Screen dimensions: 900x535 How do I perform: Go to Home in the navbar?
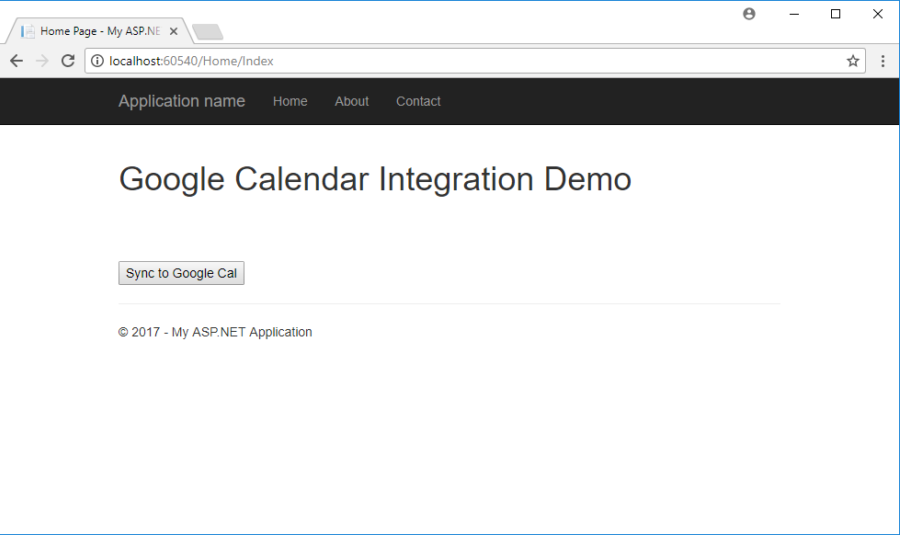click(x=290, y=102)
